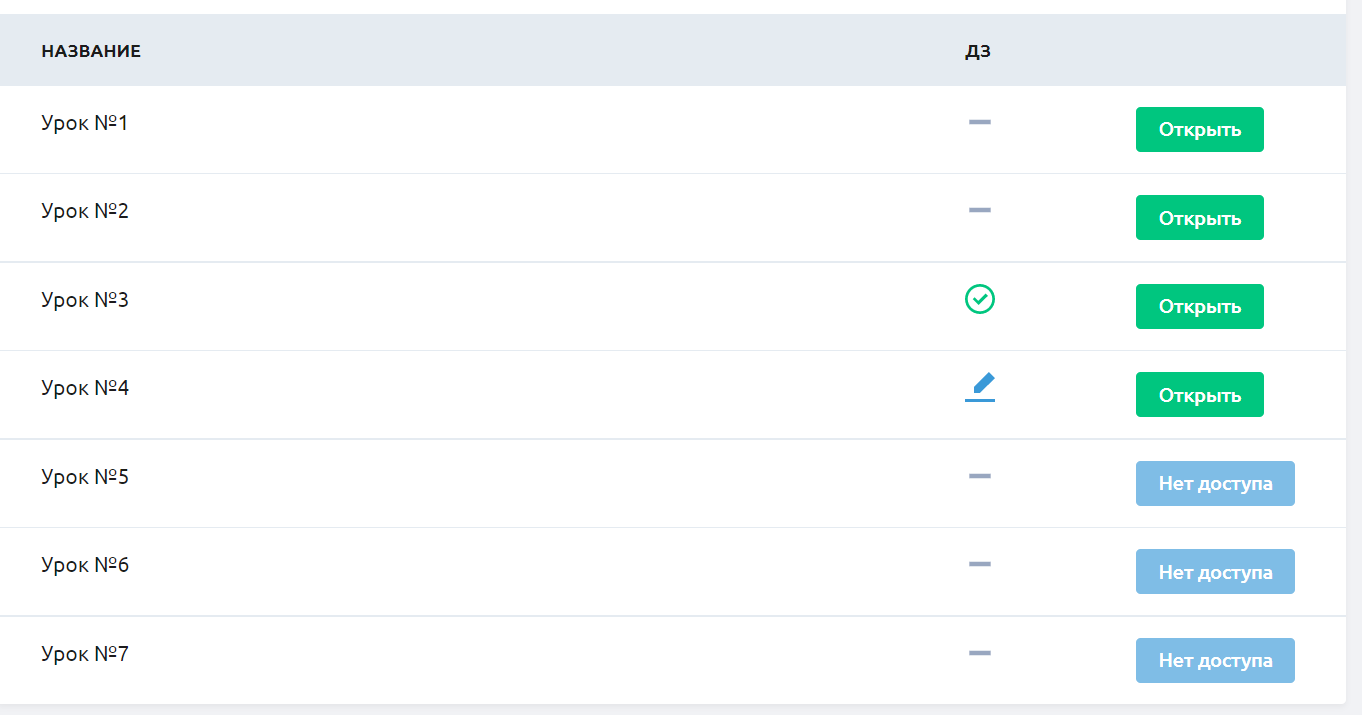Click the dash homework icon for Урок №6
This screenshot has width=1362, height=715.
[980, 564]
